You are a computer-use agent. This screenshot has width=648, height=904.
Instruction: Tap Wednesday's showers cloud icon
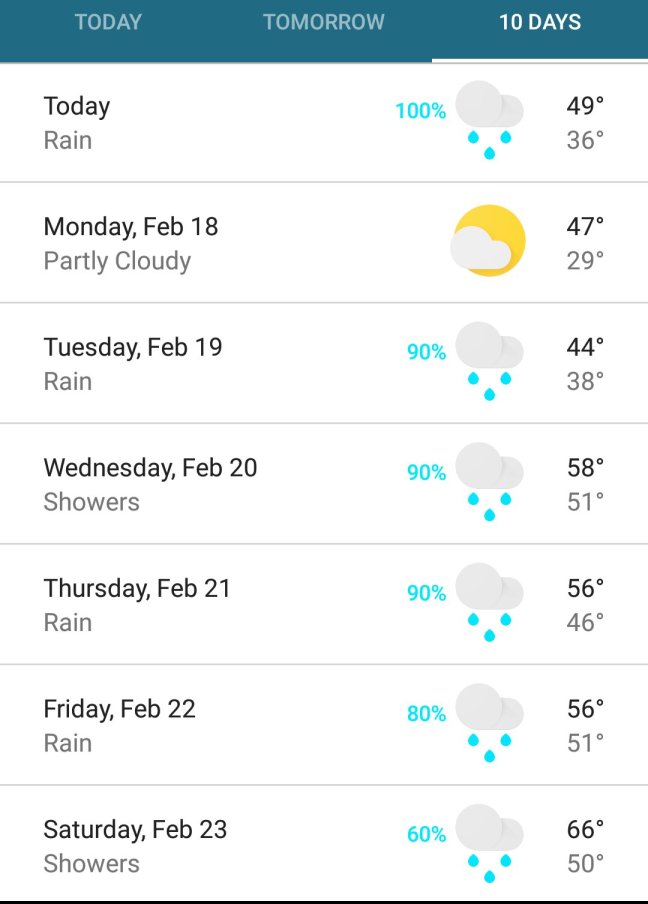pos(489,481)
